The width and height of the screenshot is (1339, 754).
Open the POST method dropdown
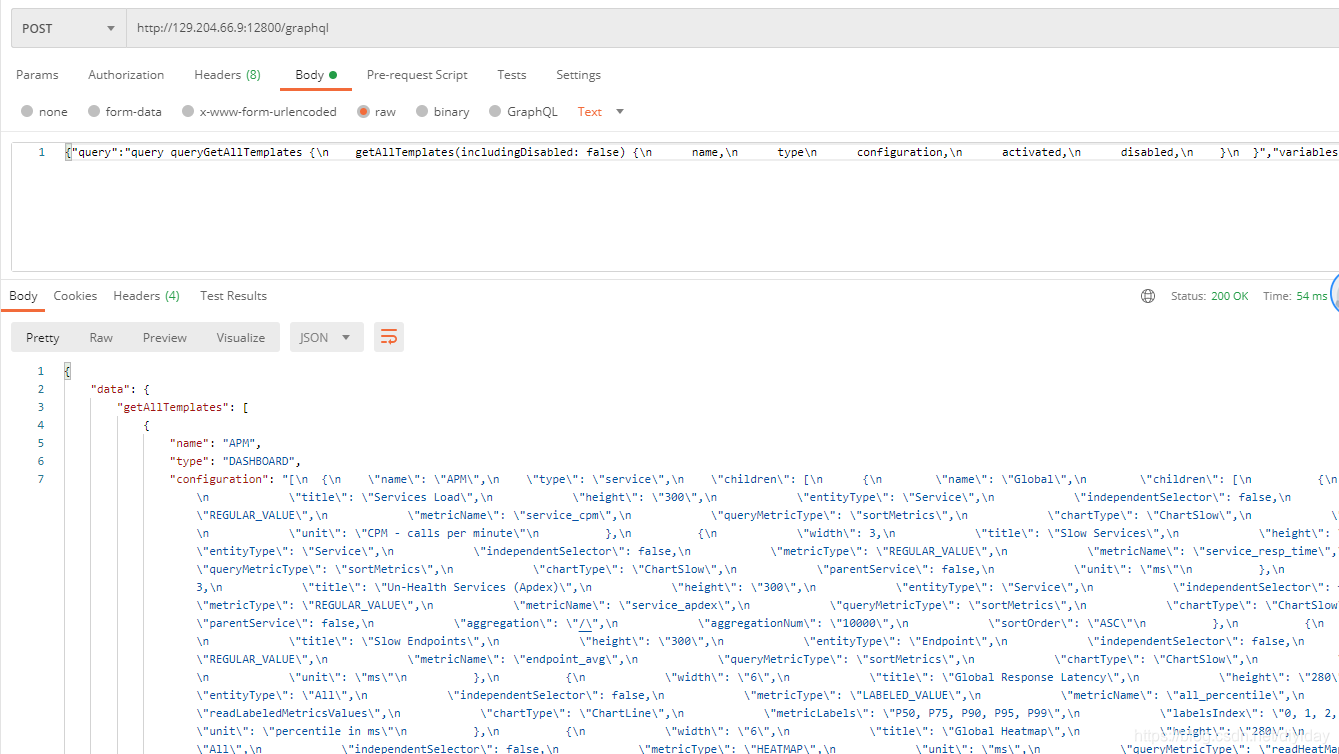68,28
